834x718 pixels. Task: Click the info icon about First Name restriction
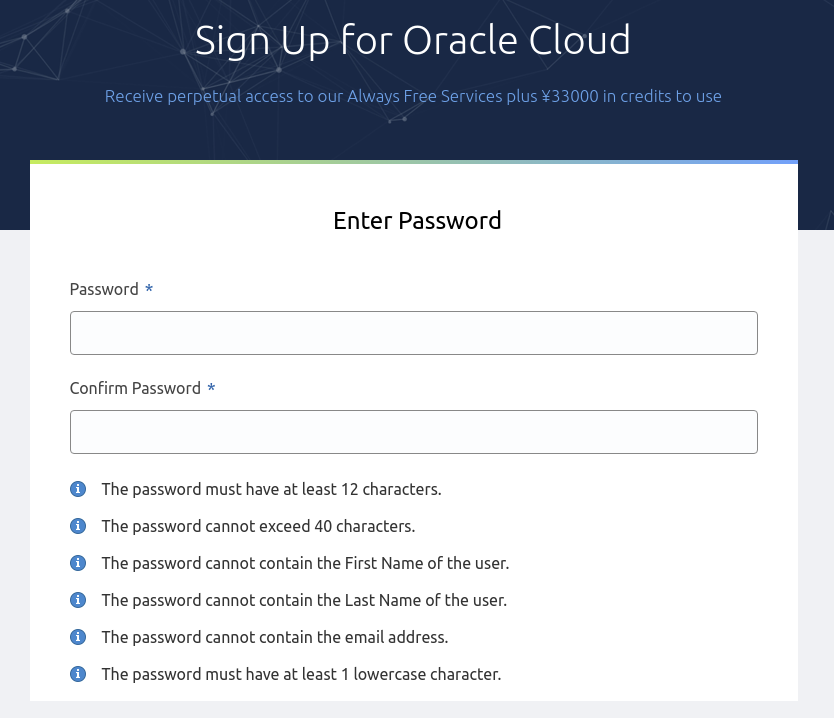(x=78, y=563)
